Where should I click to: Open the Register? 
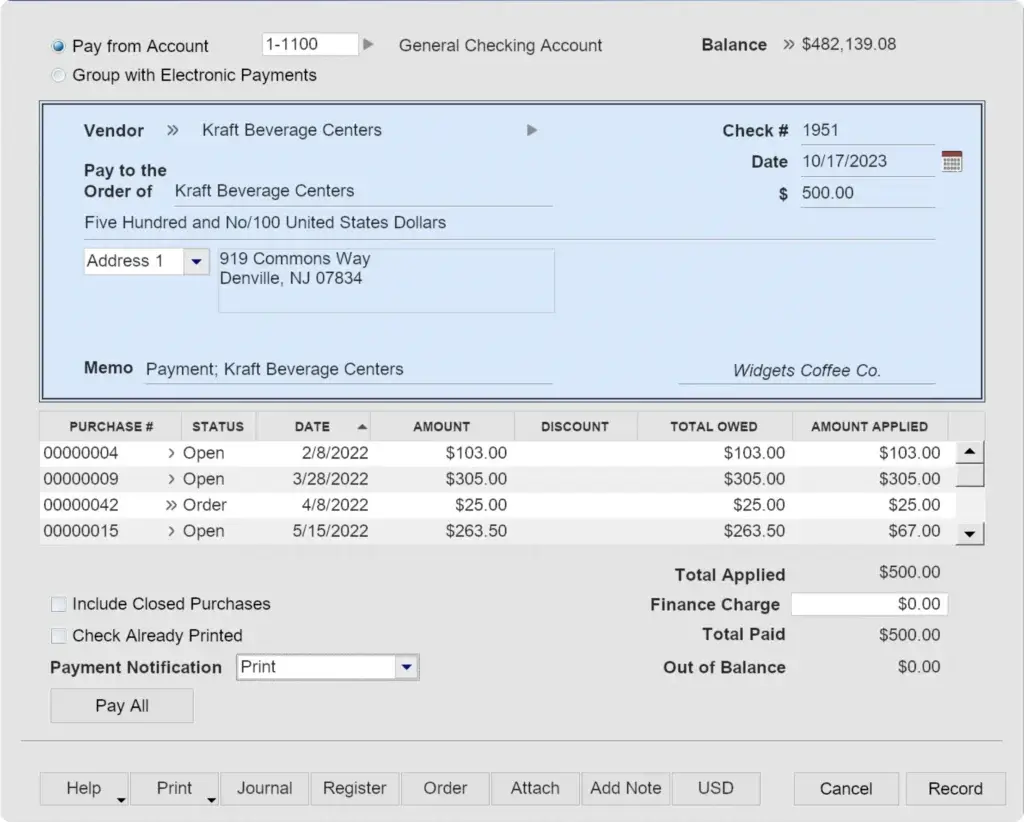tap(355, 789)
